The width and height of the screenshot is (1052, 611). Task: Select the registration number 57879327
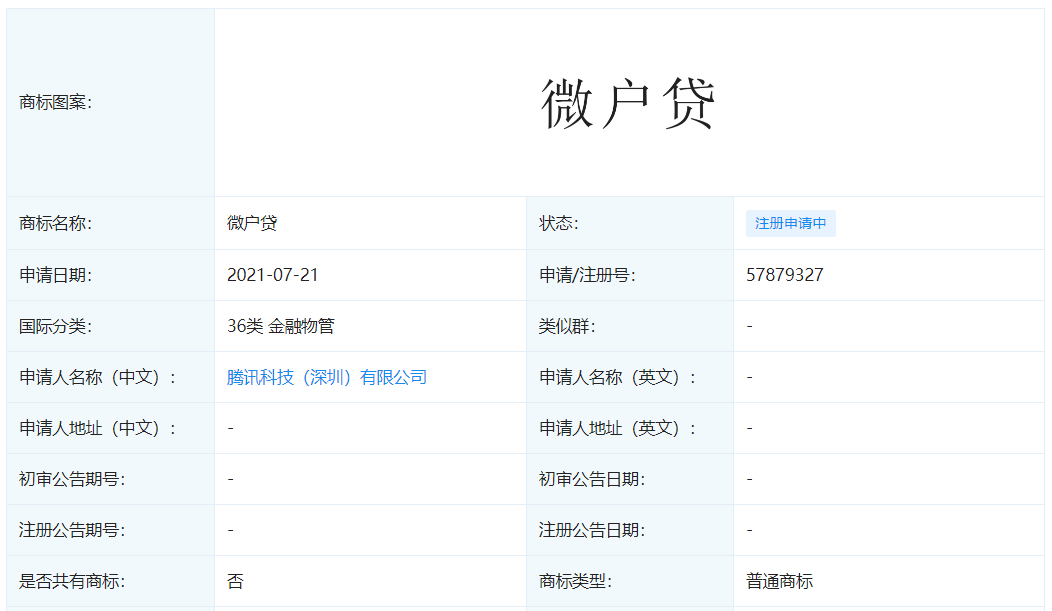(x=784, y=275)
